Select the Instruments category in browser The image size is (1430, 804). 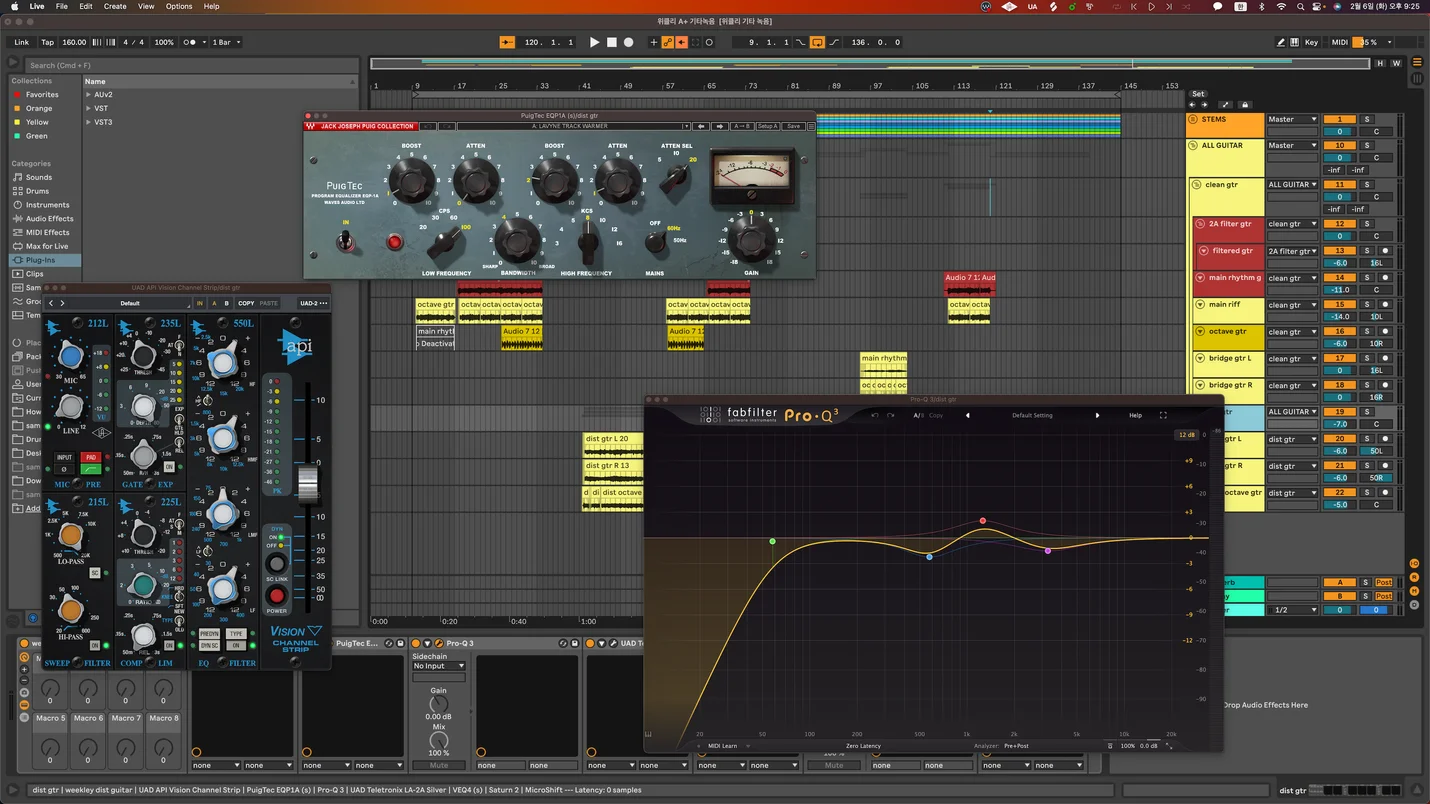click(47, 205)
